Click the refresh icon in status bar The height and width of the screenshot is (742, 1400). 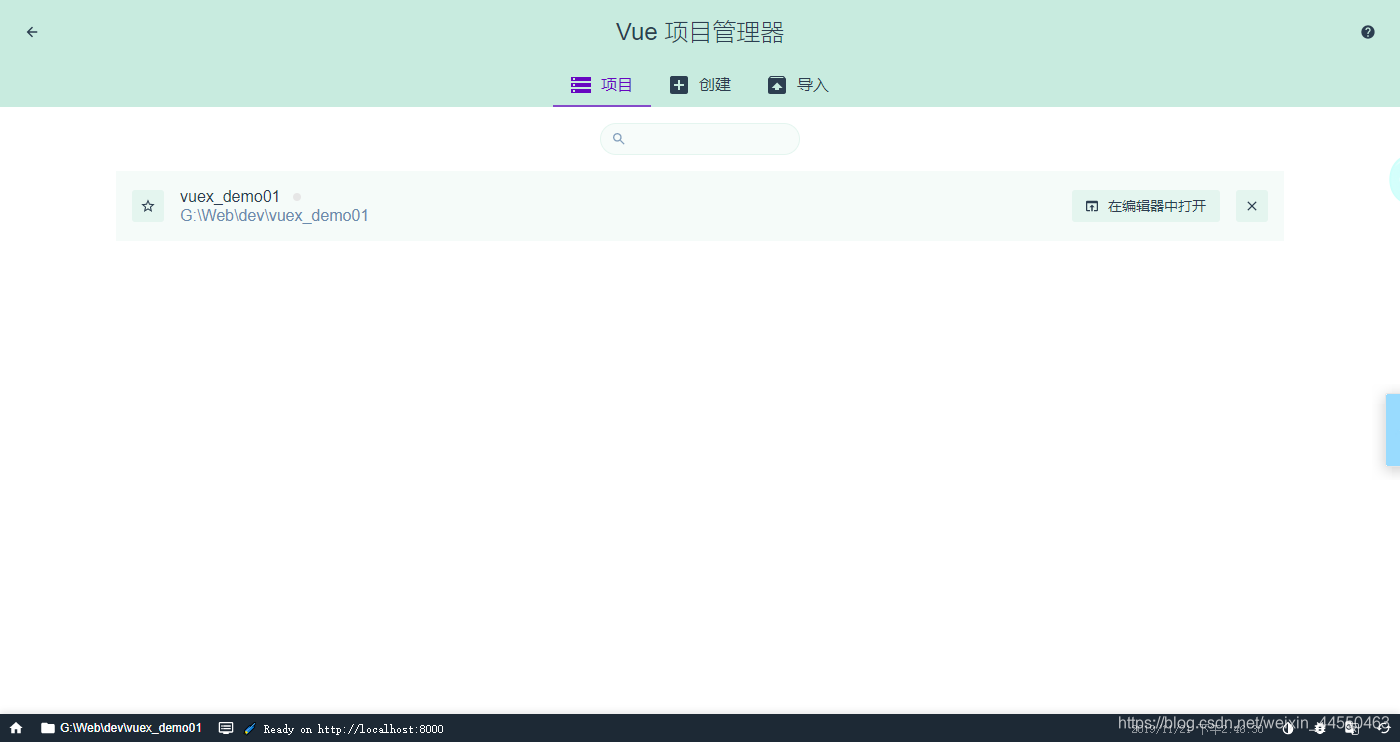click(1384, 728)
